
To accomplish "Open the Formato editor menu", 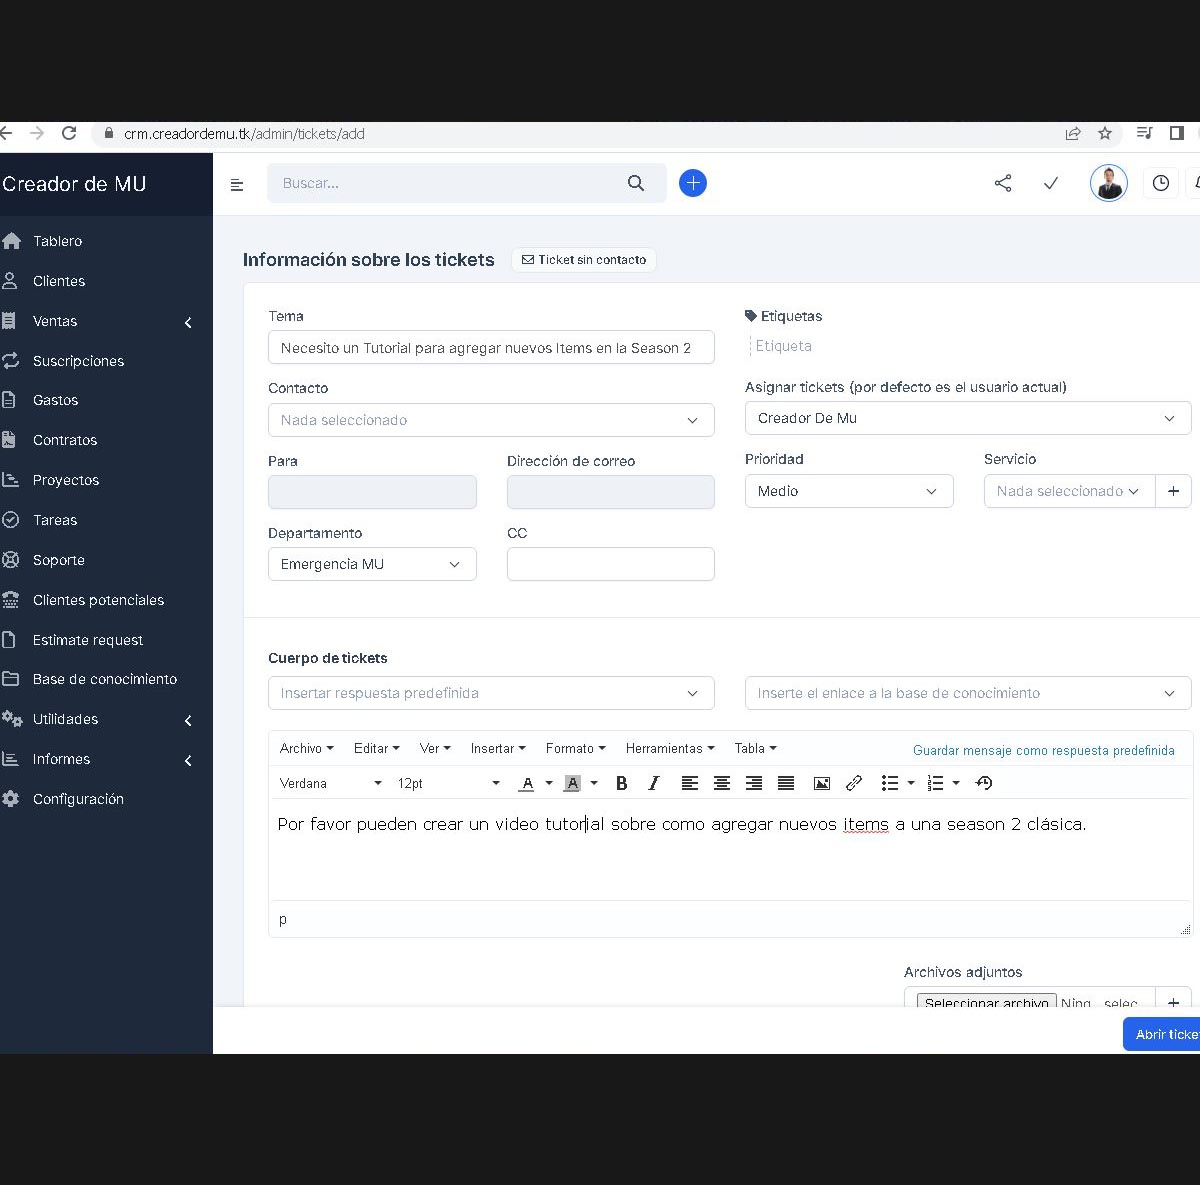I will pos(576,748).
